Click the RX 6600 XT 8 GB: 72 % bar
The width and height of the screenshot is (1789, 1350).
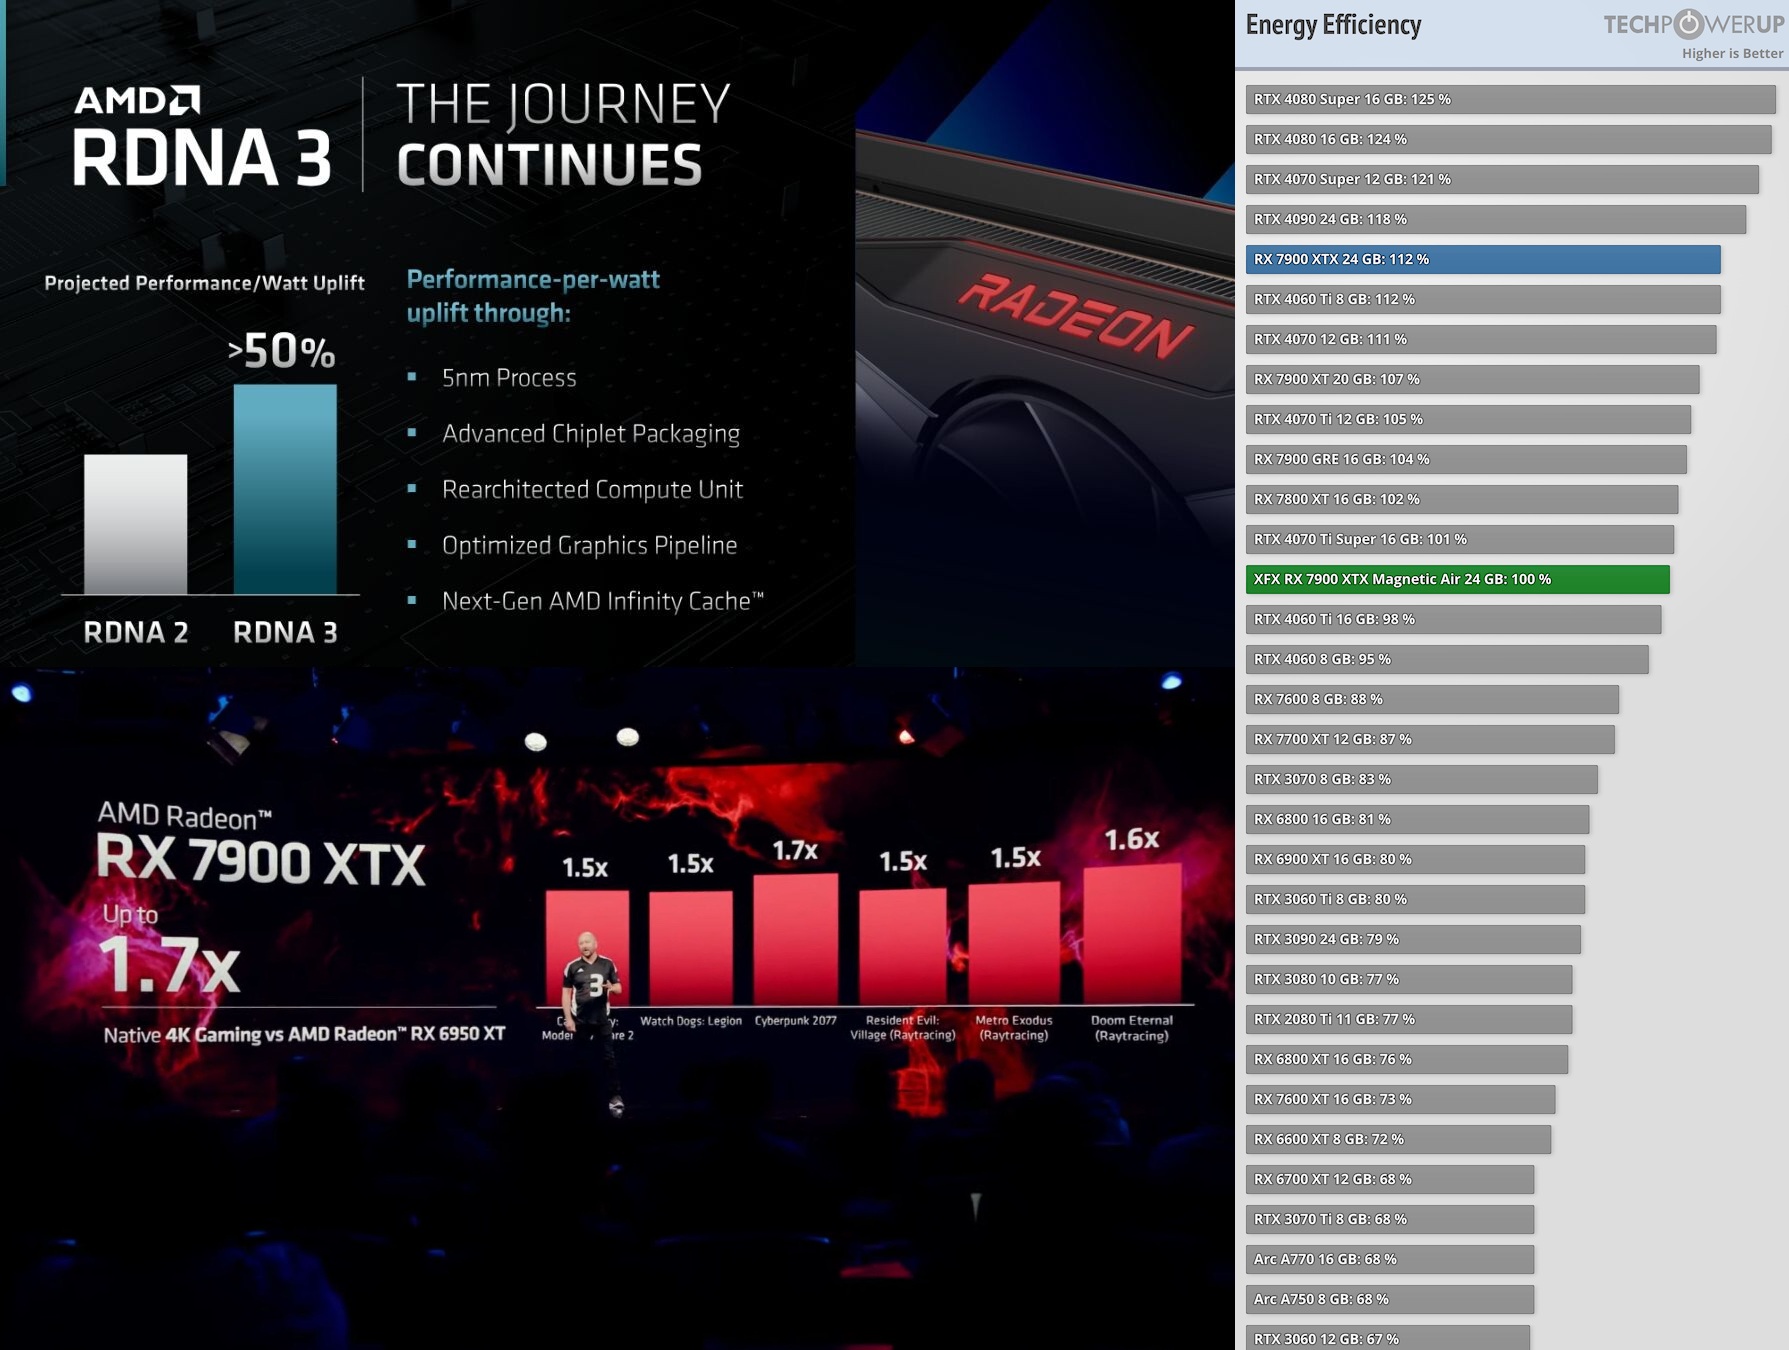tap(1398, 1139)
